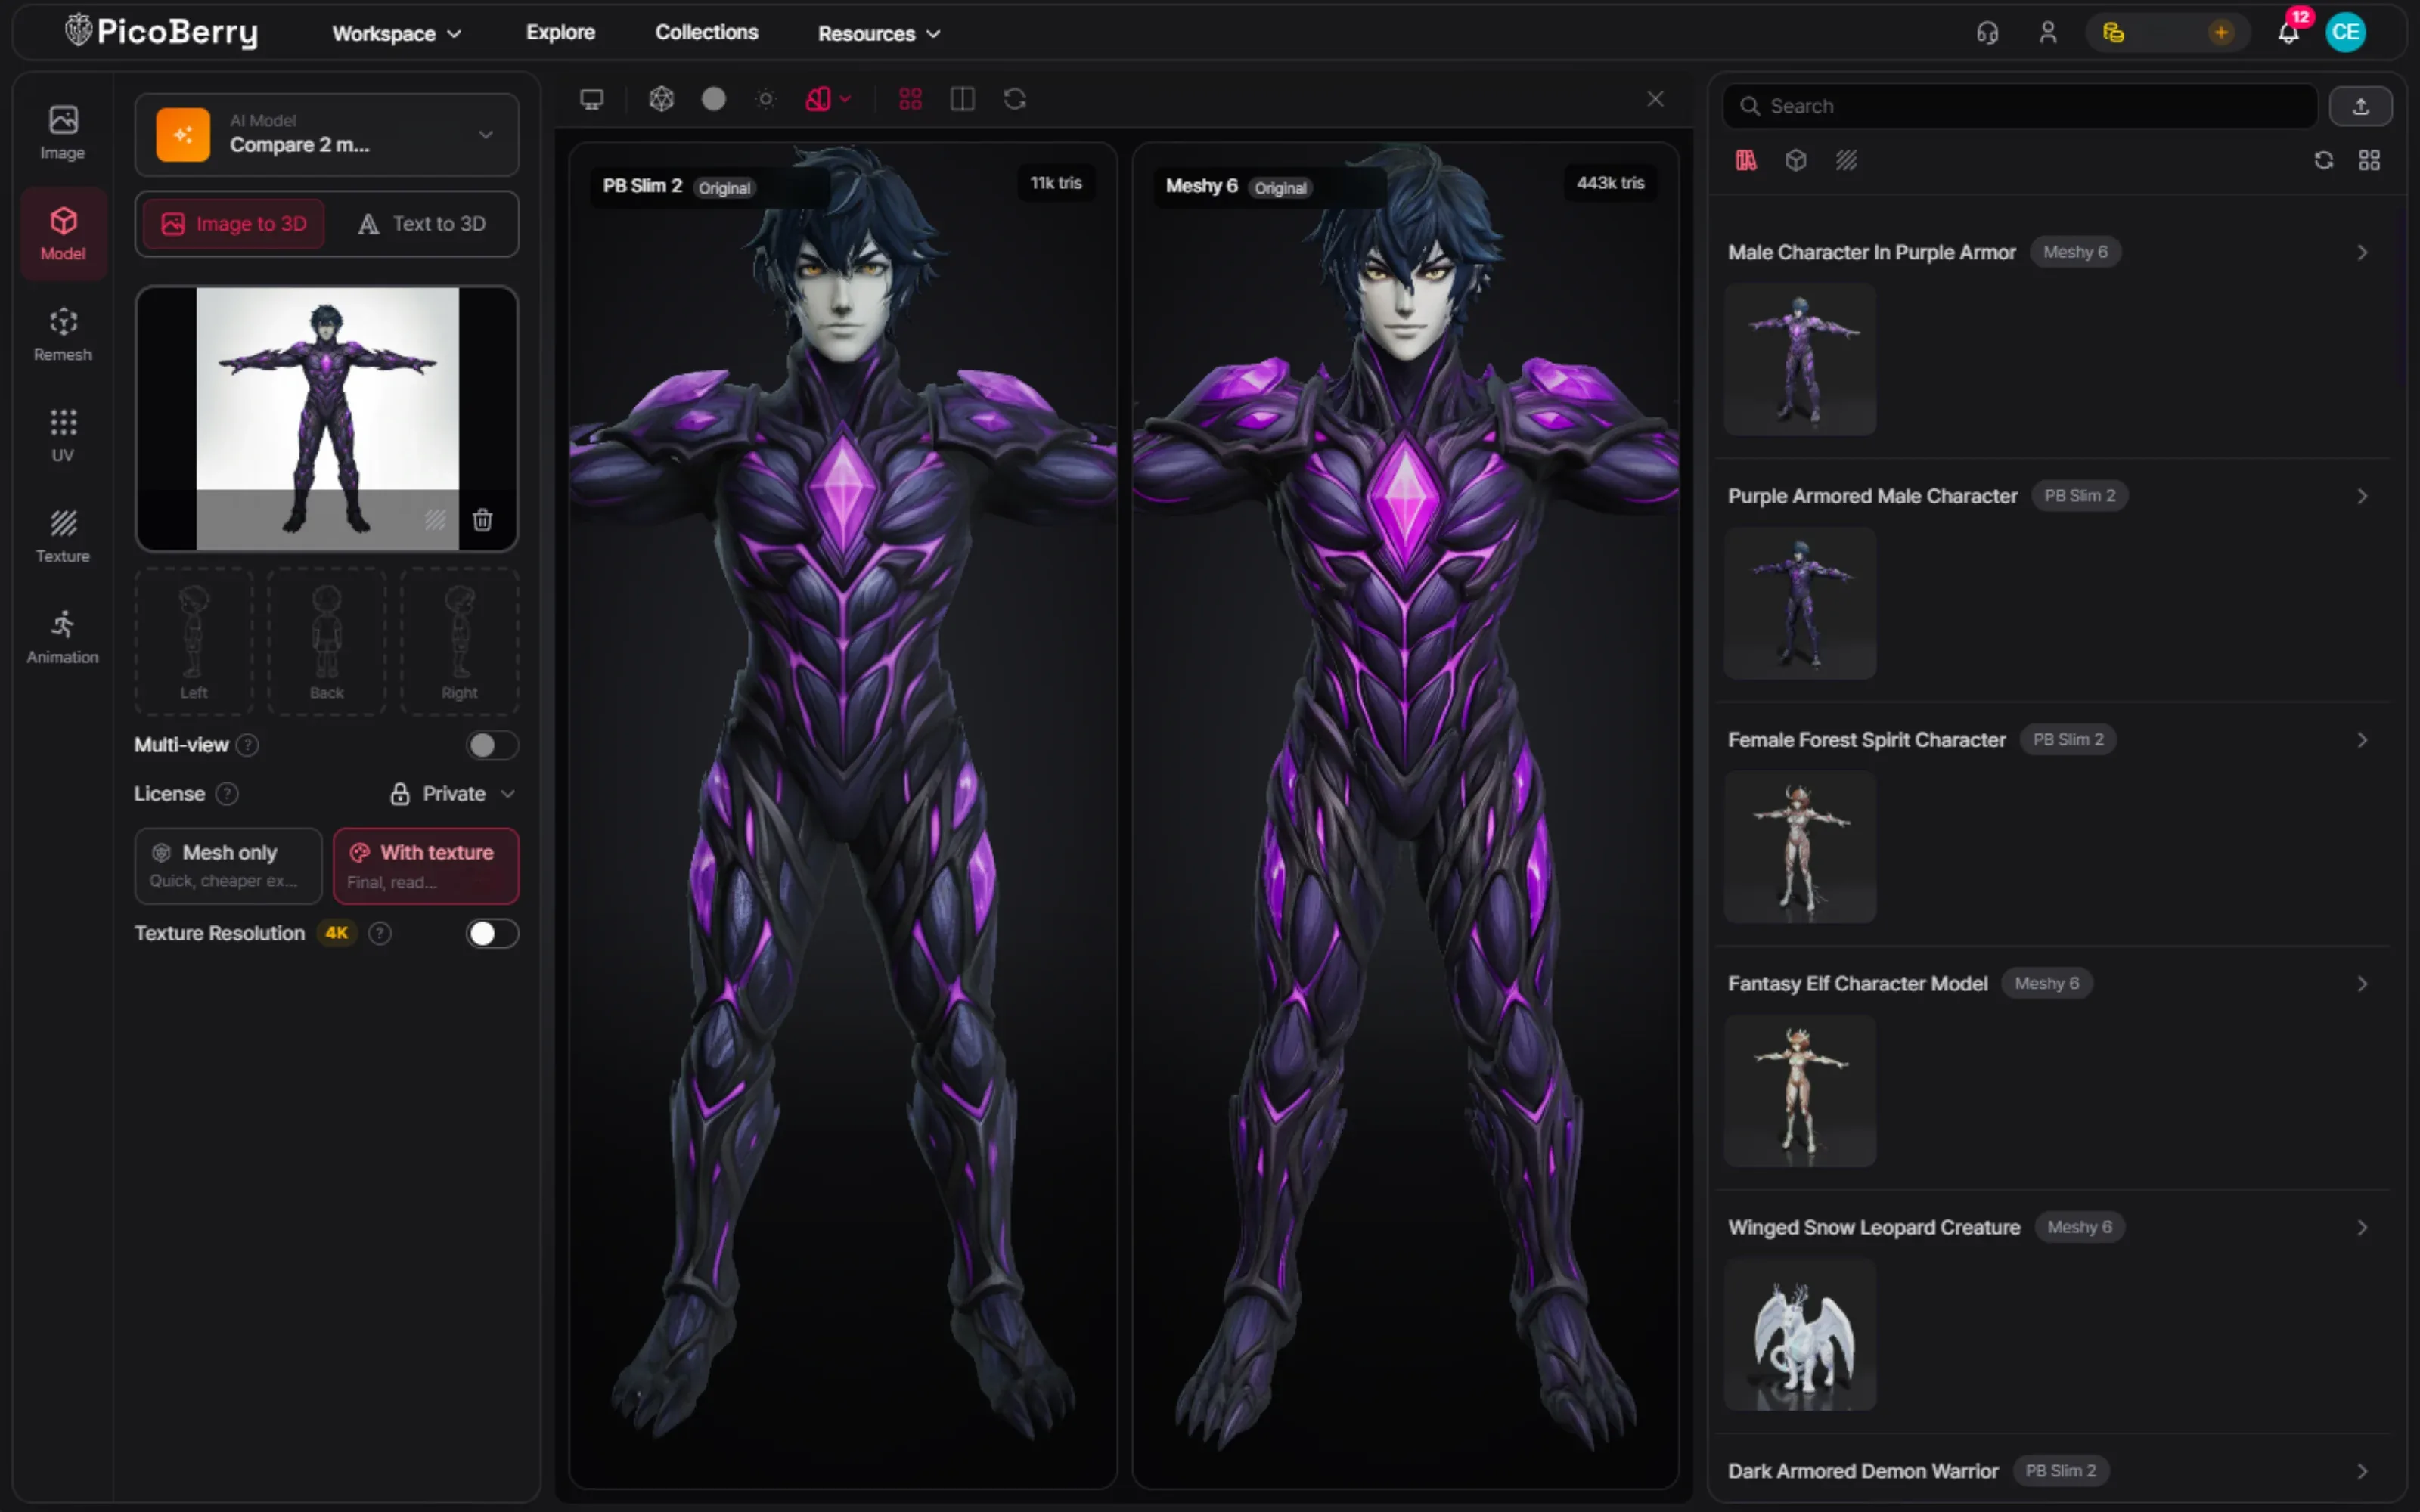Viewport: 2420px width, 1512px height.
Task: Open Female Forest Spirit Character thumbnail
Action: [1800, 847]
